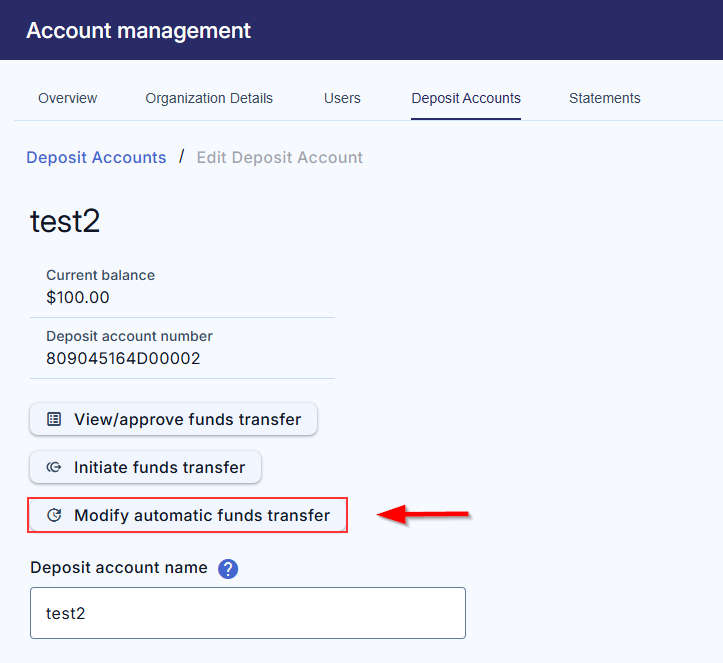Click the recurring clock icon on Modify automatic transfer

(x=54, y=516)
